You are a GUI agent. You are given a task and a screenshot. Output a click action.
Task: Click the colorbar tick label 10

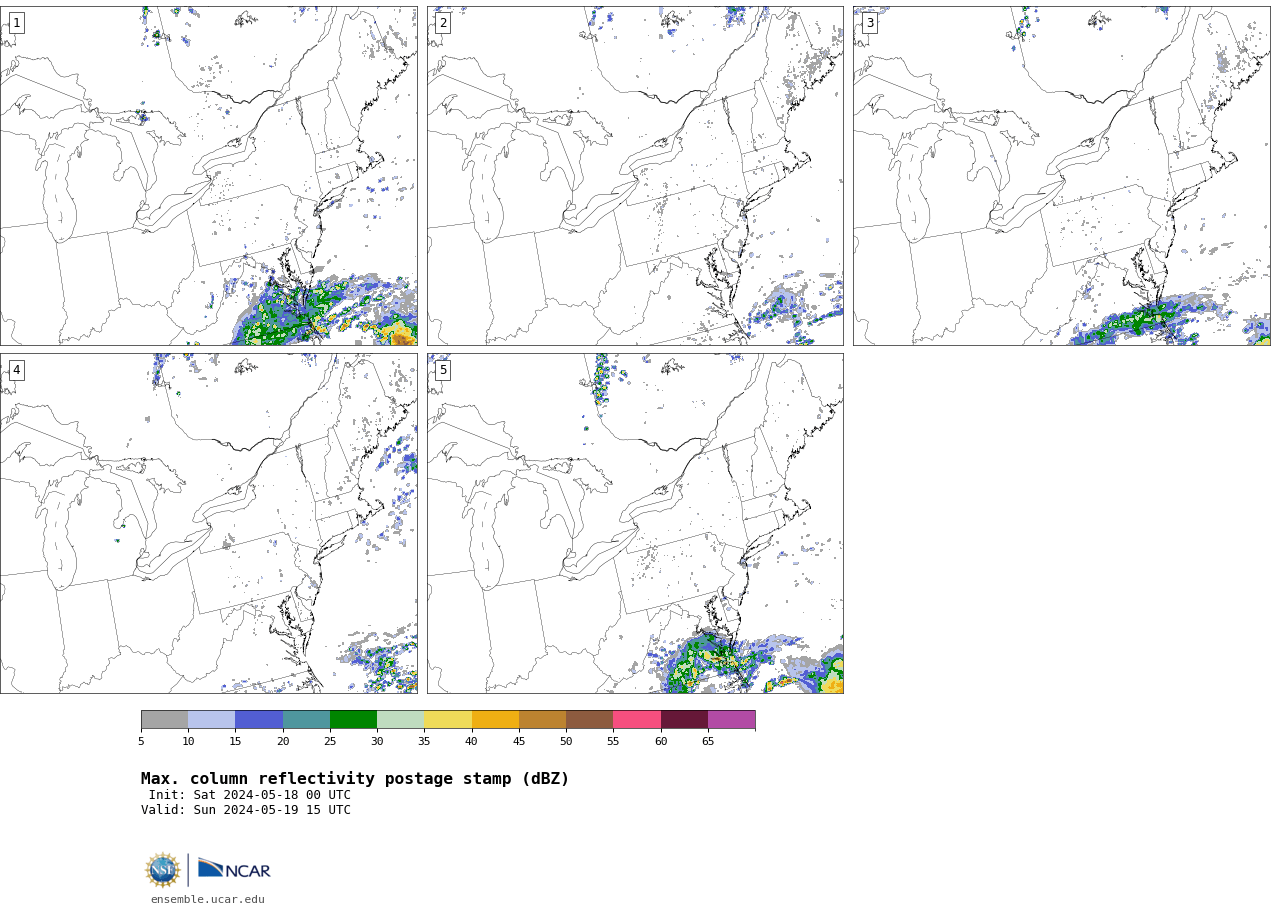(x=188, y=741)
